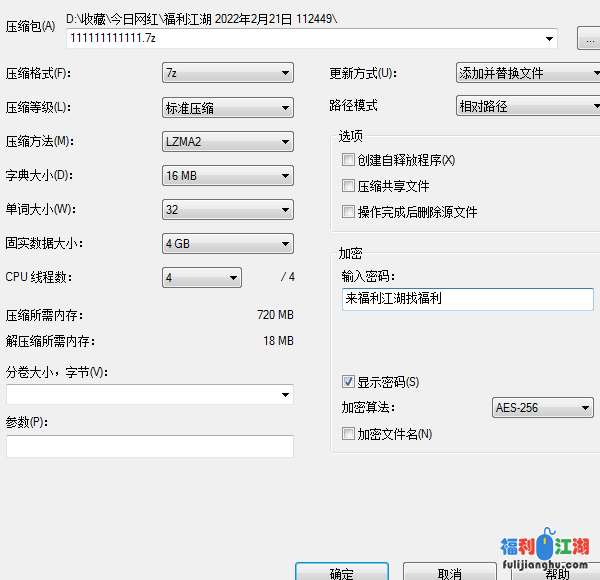Click the 参数 input field
Image resolution: width=600 pixels, height=580 pixels.
(x=150, y=446)
